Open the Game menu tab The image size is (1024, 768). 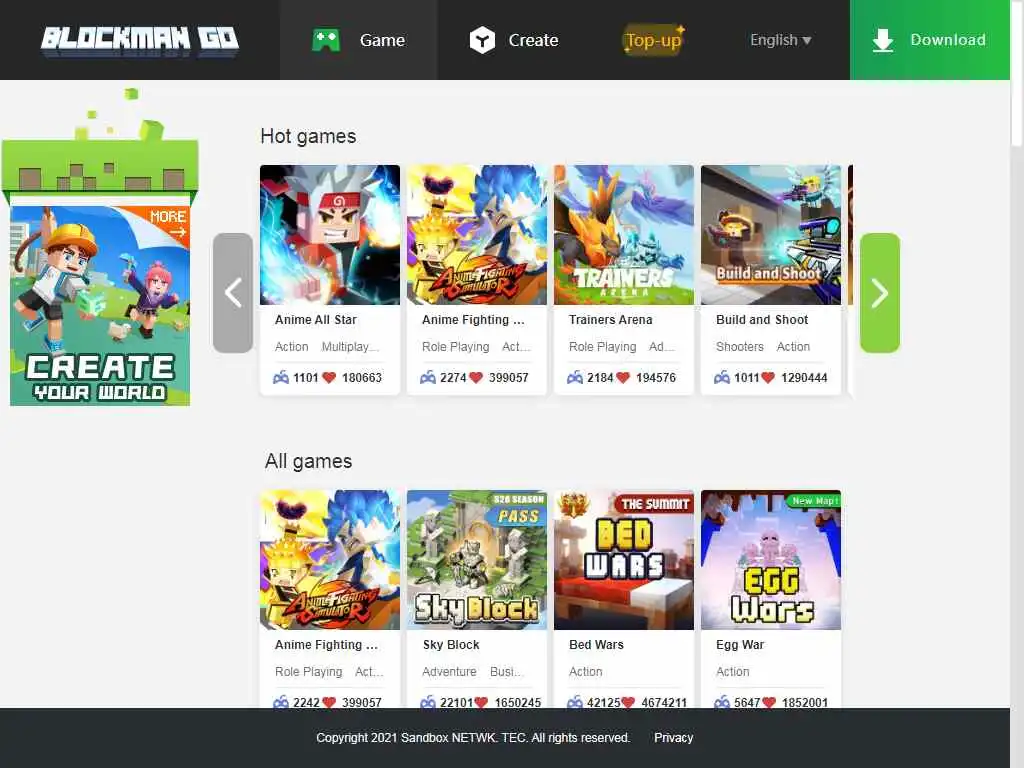tap(359, 40)
